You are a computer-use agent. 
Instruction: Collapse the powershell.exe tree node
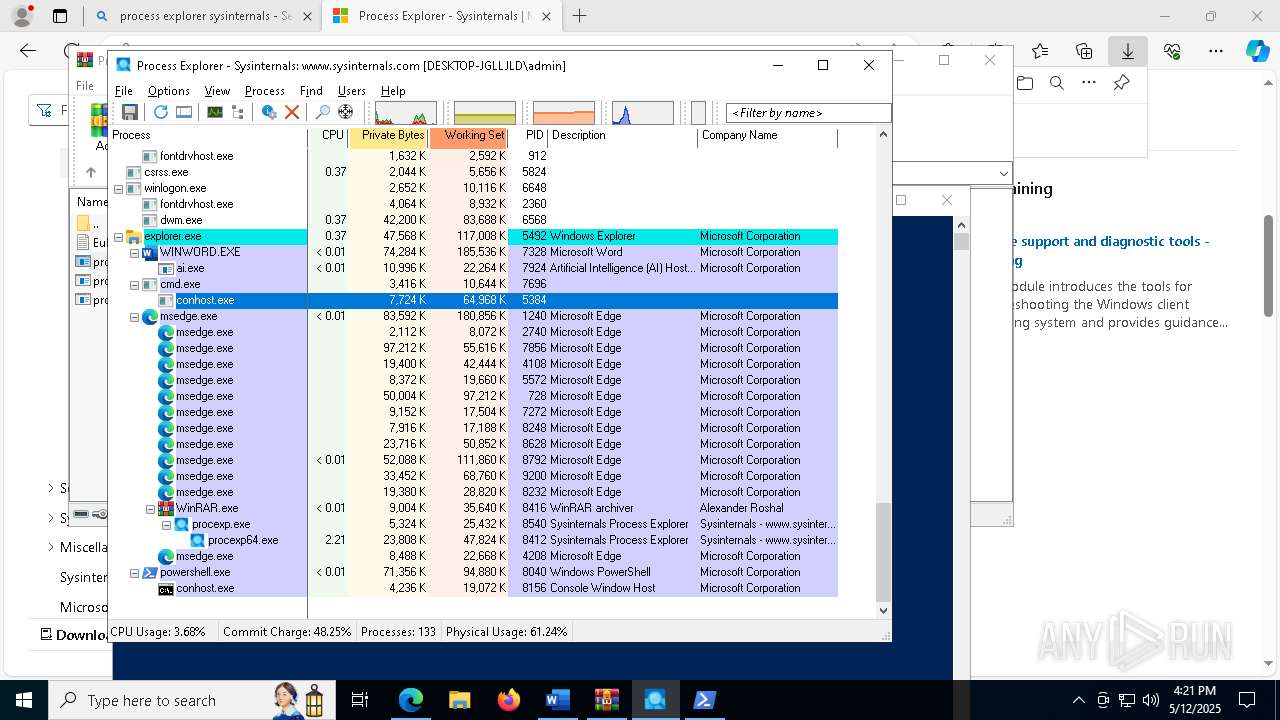[x=134, y=572]
